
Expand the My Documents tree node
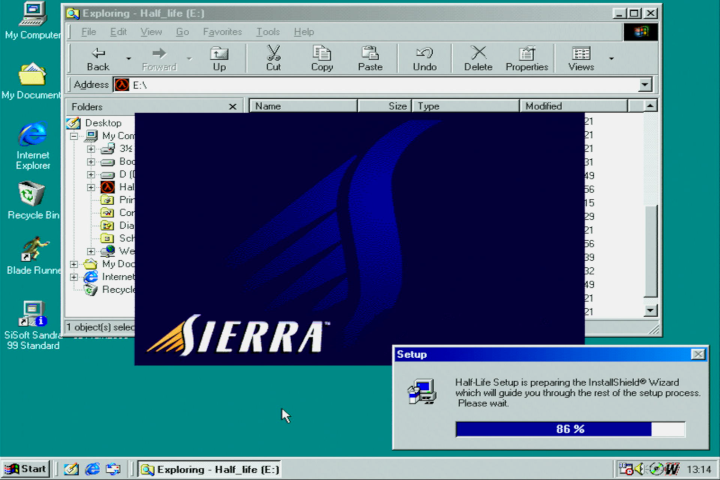[74, 265]
